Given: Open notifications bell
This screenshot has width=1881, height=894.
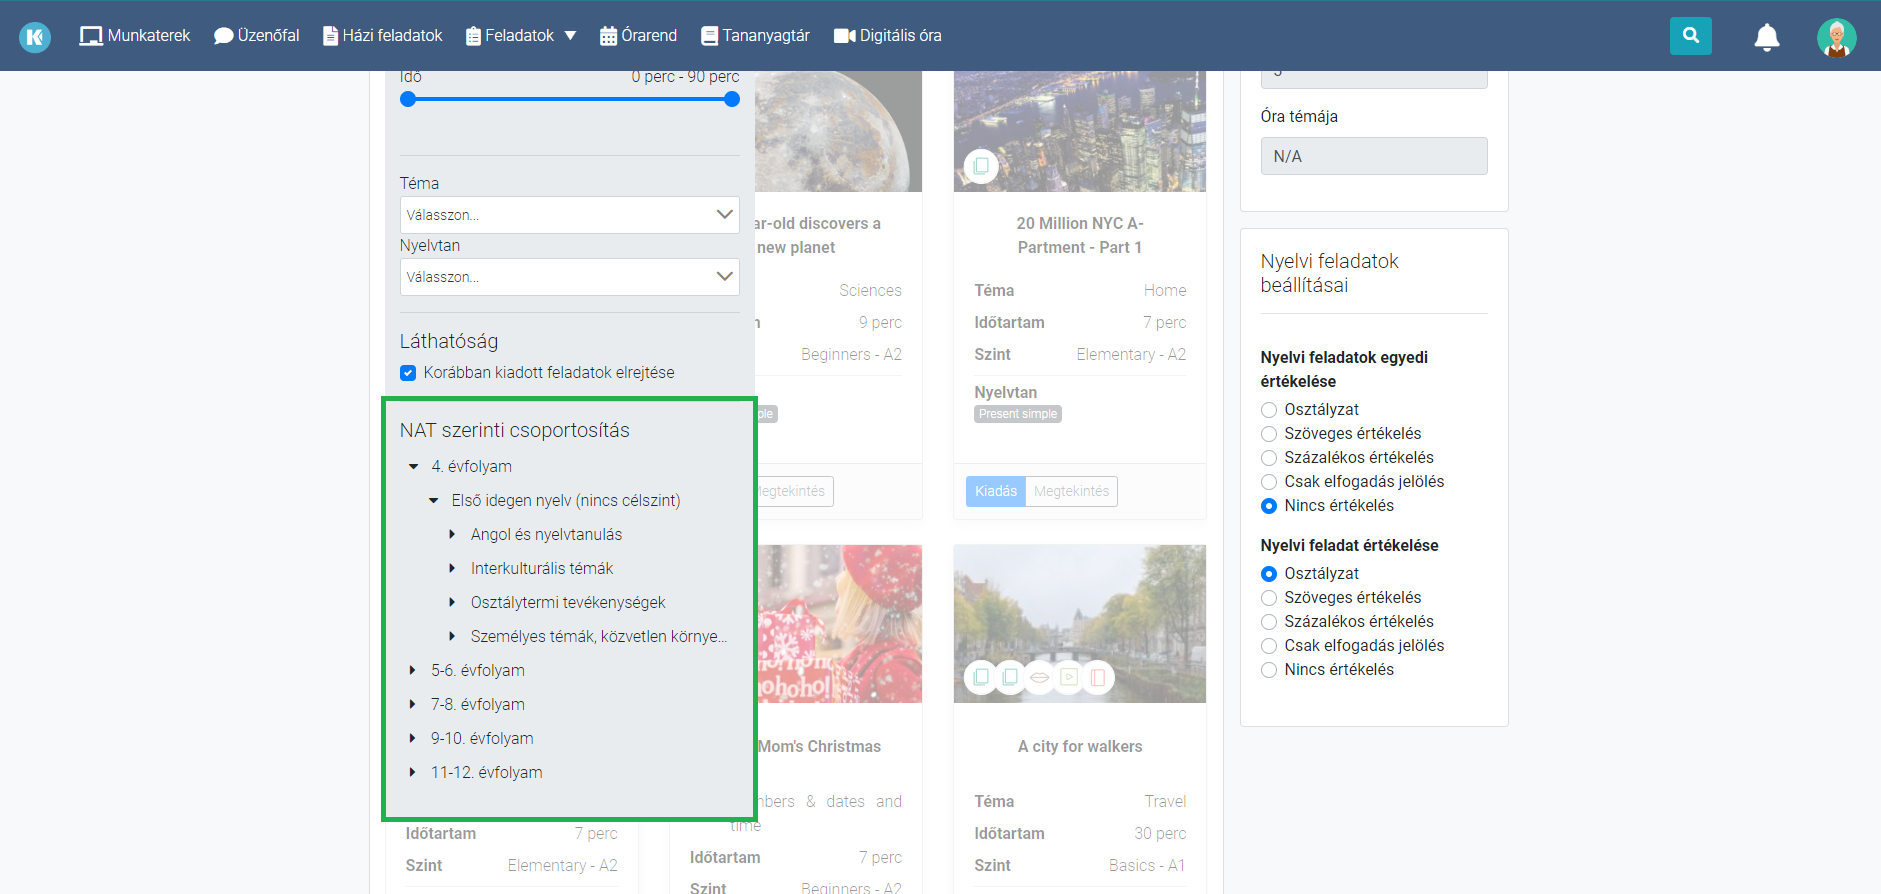Looking at the screenshot, I should click(x=1767, y=37).
